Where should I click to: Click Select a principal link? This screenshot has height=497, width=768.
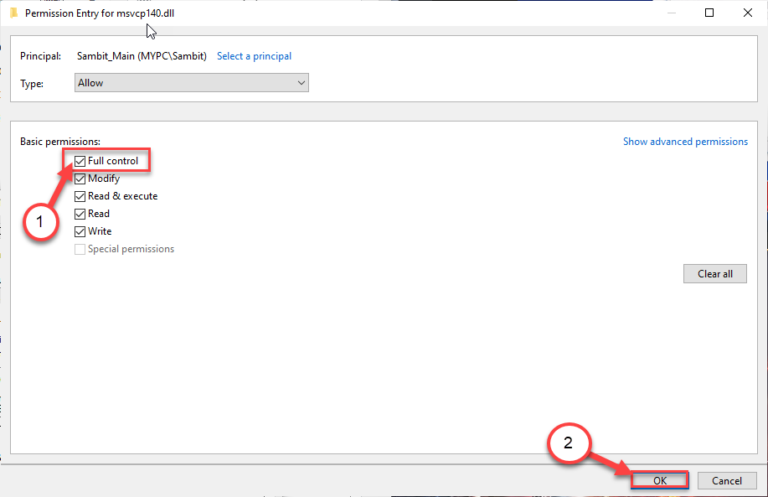(x=254, y=56)
